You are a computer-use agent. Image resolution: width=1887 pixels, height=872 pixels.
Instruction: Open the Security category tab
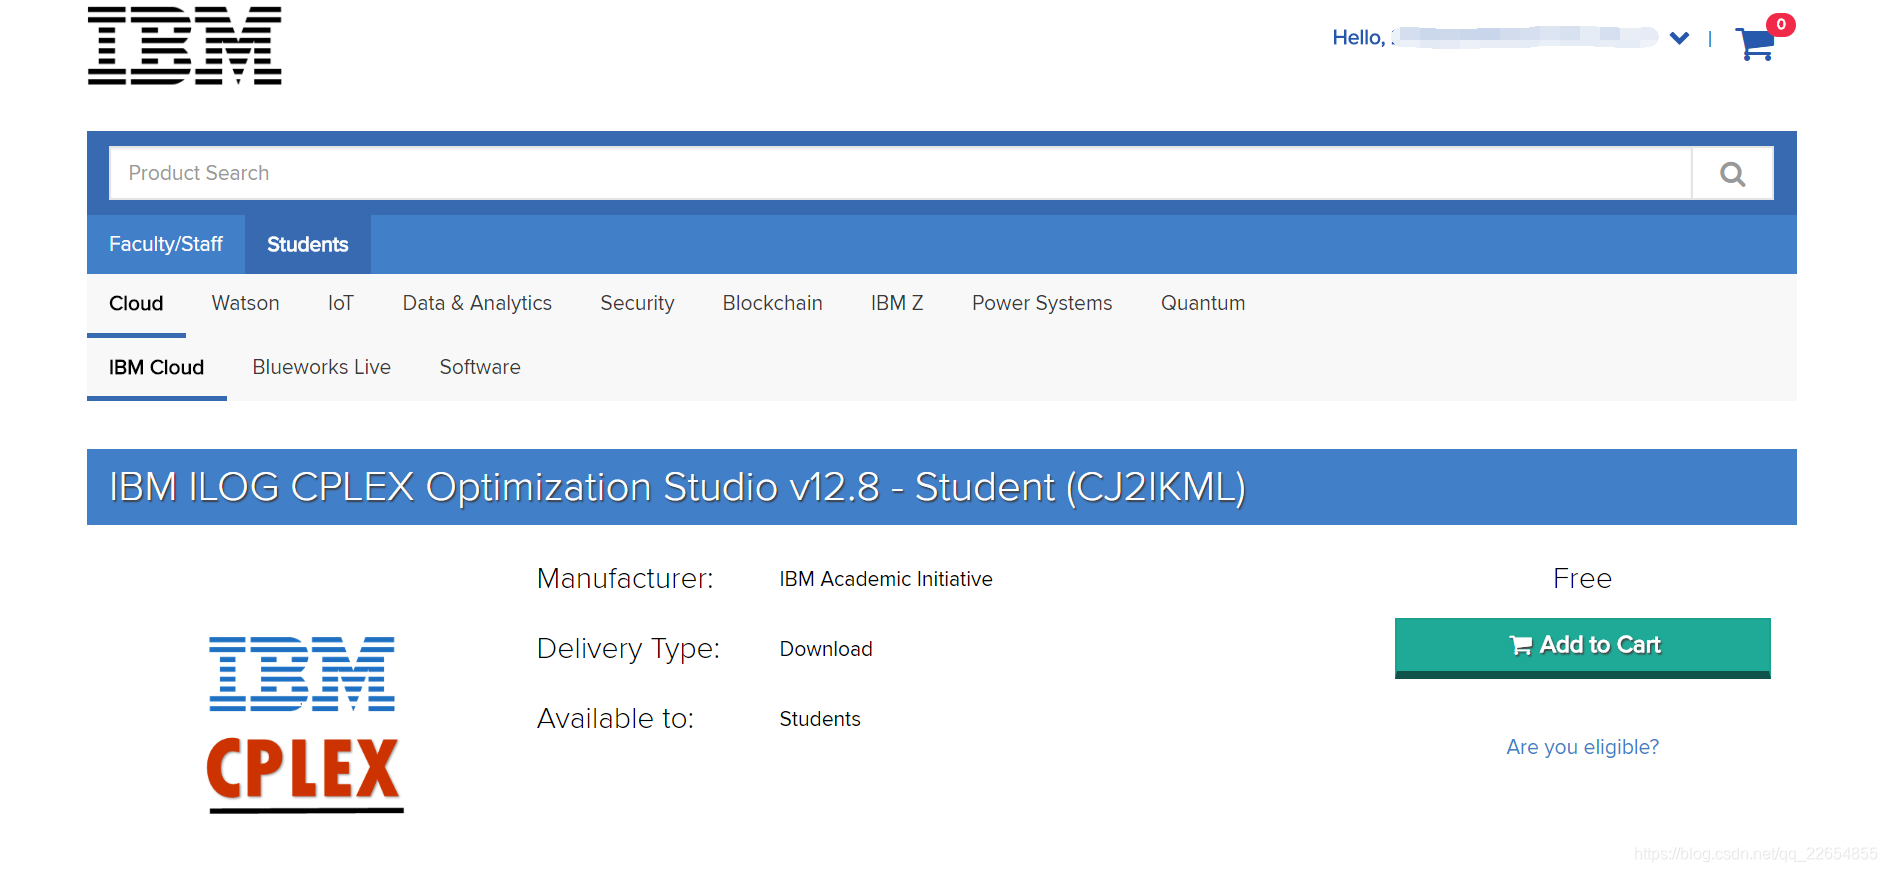pyautogui.click(x=637, y=303)
